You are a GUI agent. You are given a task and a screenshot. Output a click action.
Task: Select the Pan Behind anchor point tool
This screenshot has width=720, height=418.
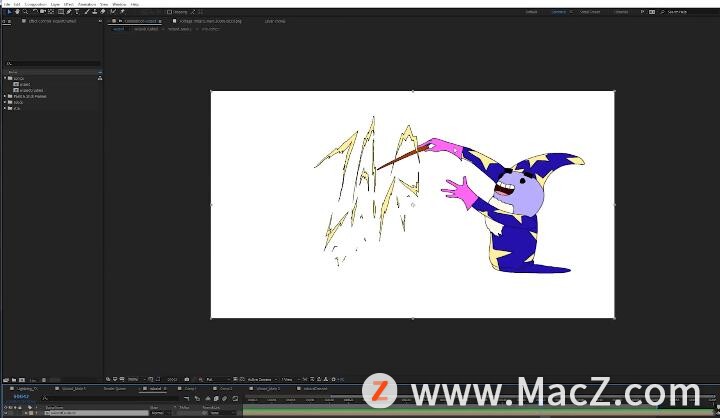(51, 11)
